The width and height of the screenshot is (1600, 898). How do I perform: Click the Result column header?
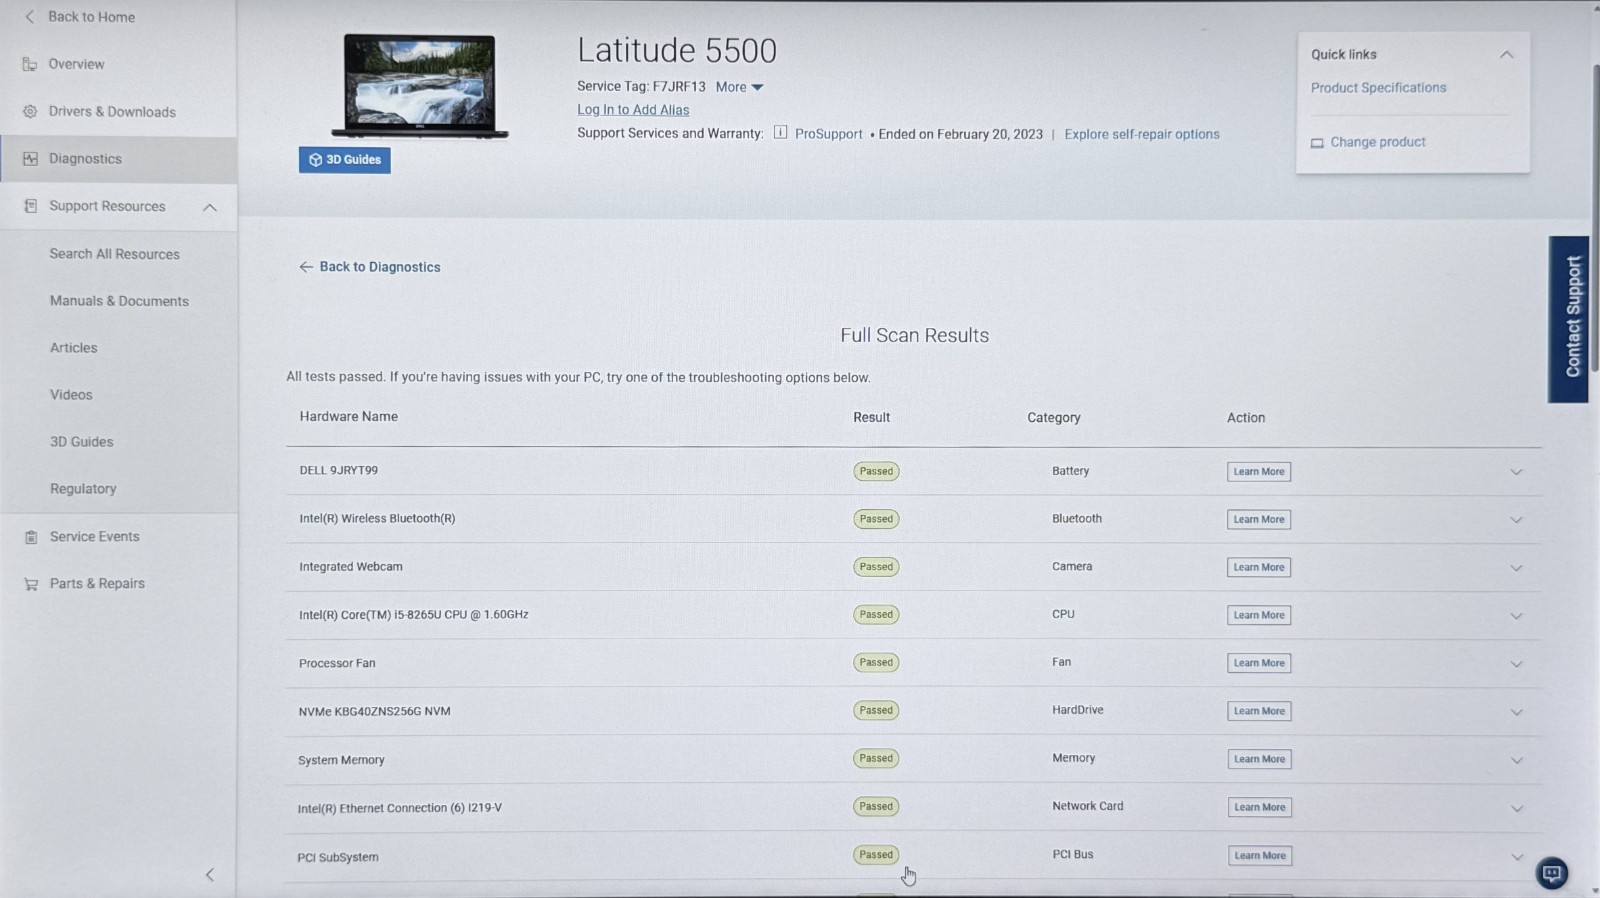871,418
